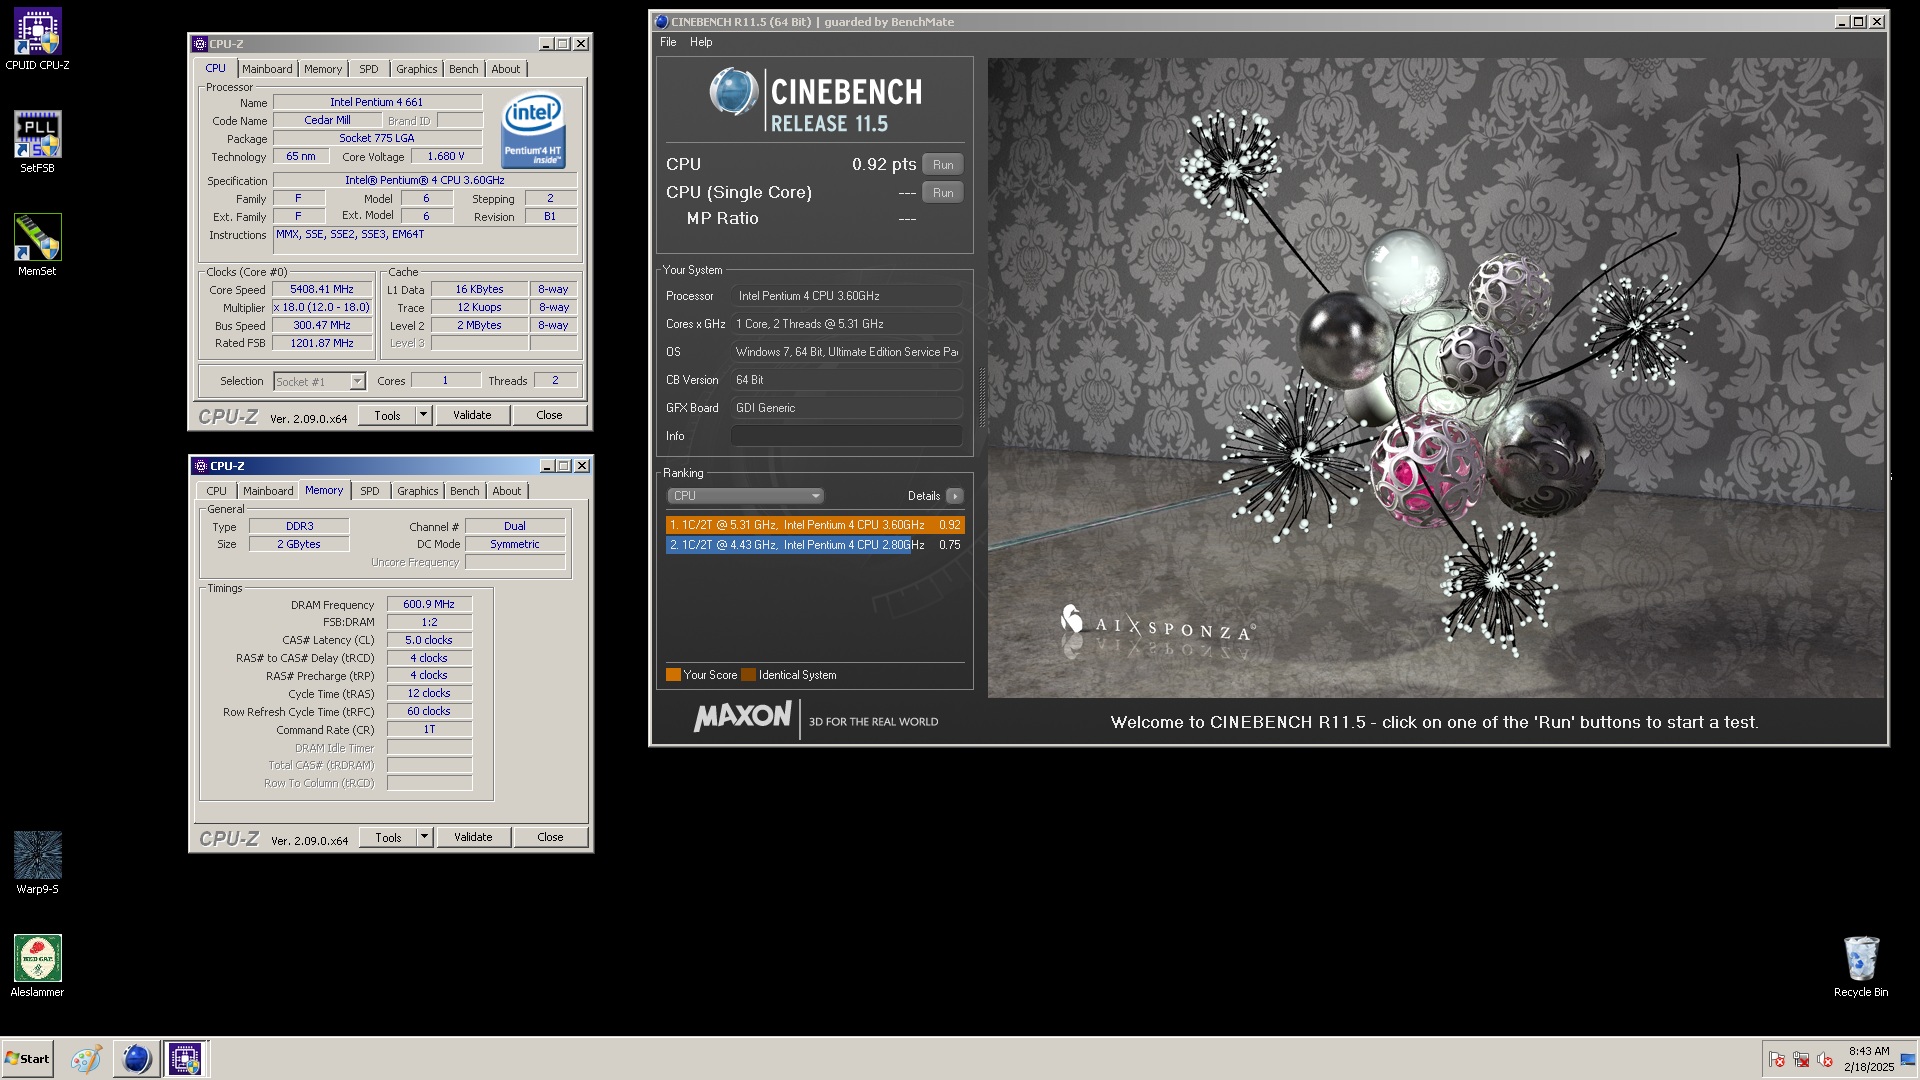Click the MAXON logo in Cinebench
Image resolution: width=1920 pixels, height=1080 pixels.
743,717
